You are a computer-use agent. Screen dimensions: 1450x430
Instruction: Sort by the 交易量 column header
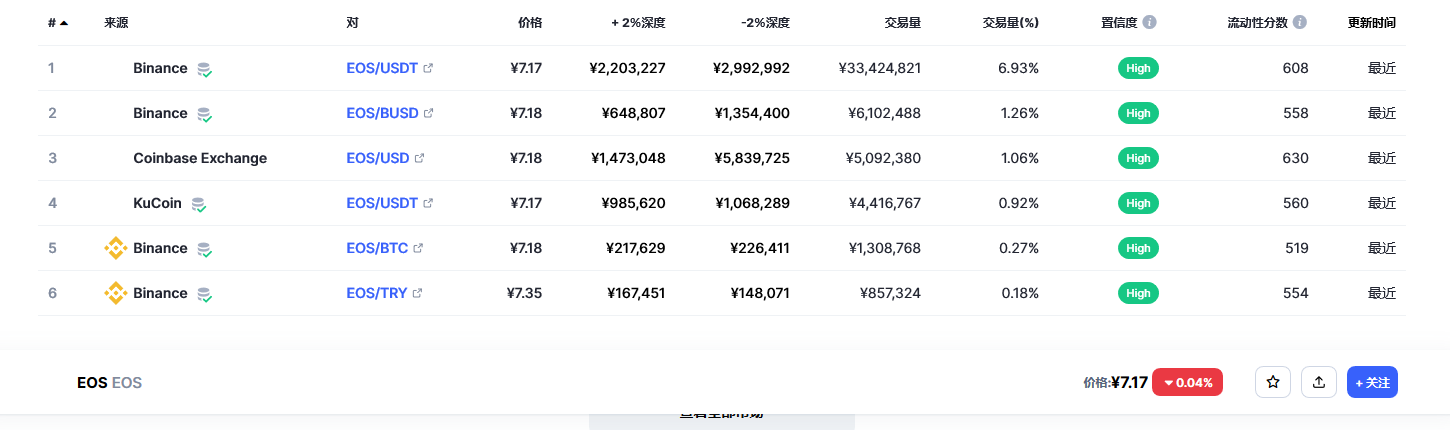click(903, 22)
